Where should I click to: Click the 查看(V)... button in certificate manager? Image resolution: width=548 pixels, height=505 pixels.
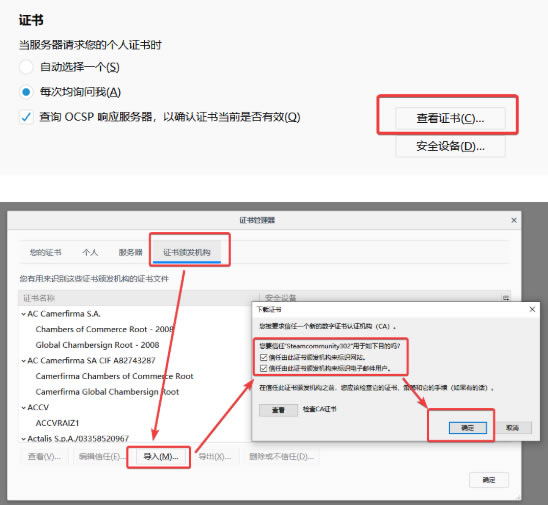pos(44,457)
